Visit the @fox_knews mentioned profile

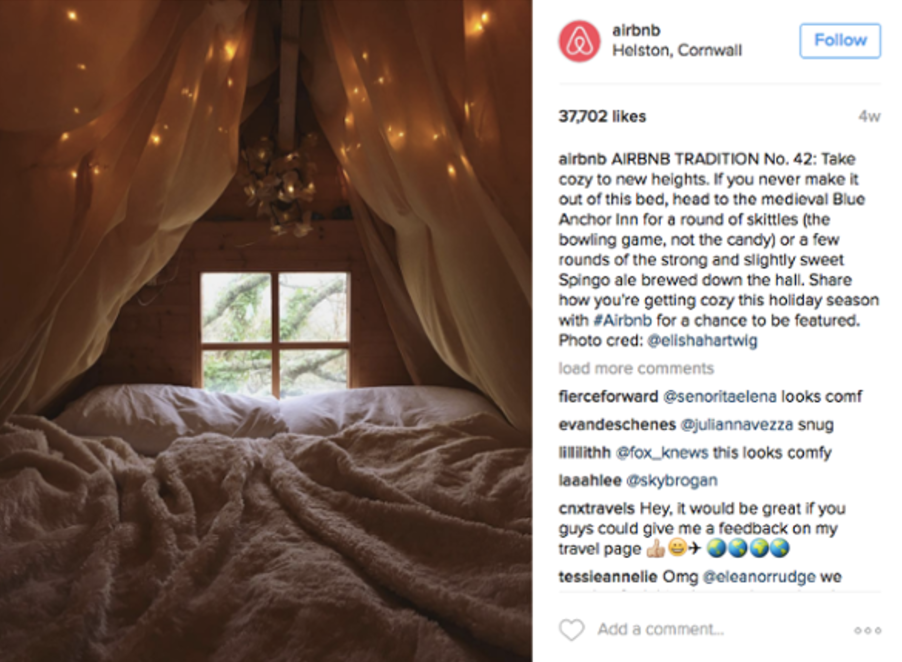[x=662, y=453]
